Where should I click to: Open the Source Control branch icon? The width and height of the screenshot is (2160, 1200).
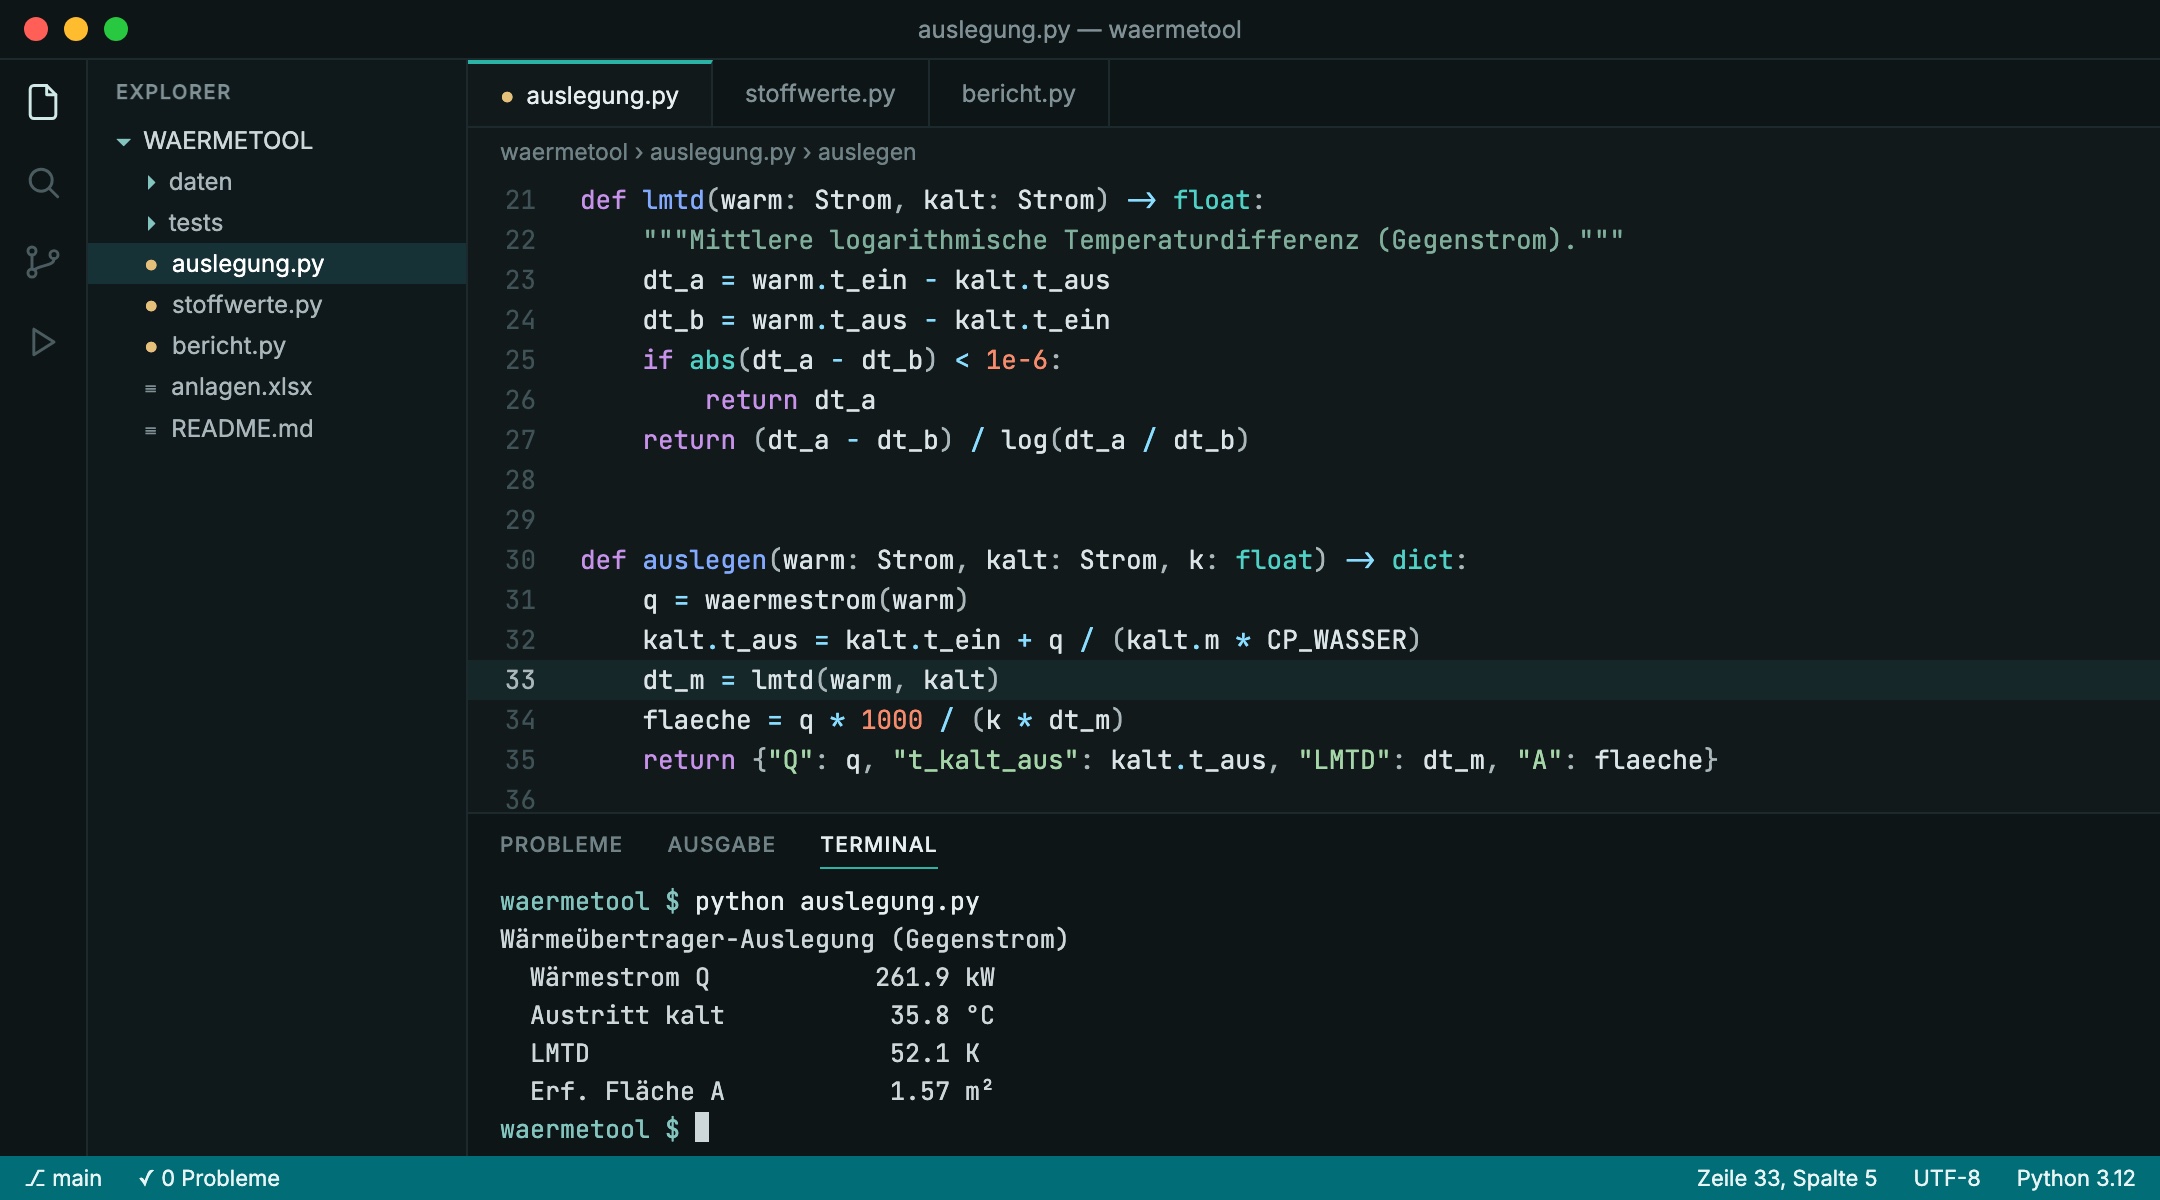tap(43, 262)
